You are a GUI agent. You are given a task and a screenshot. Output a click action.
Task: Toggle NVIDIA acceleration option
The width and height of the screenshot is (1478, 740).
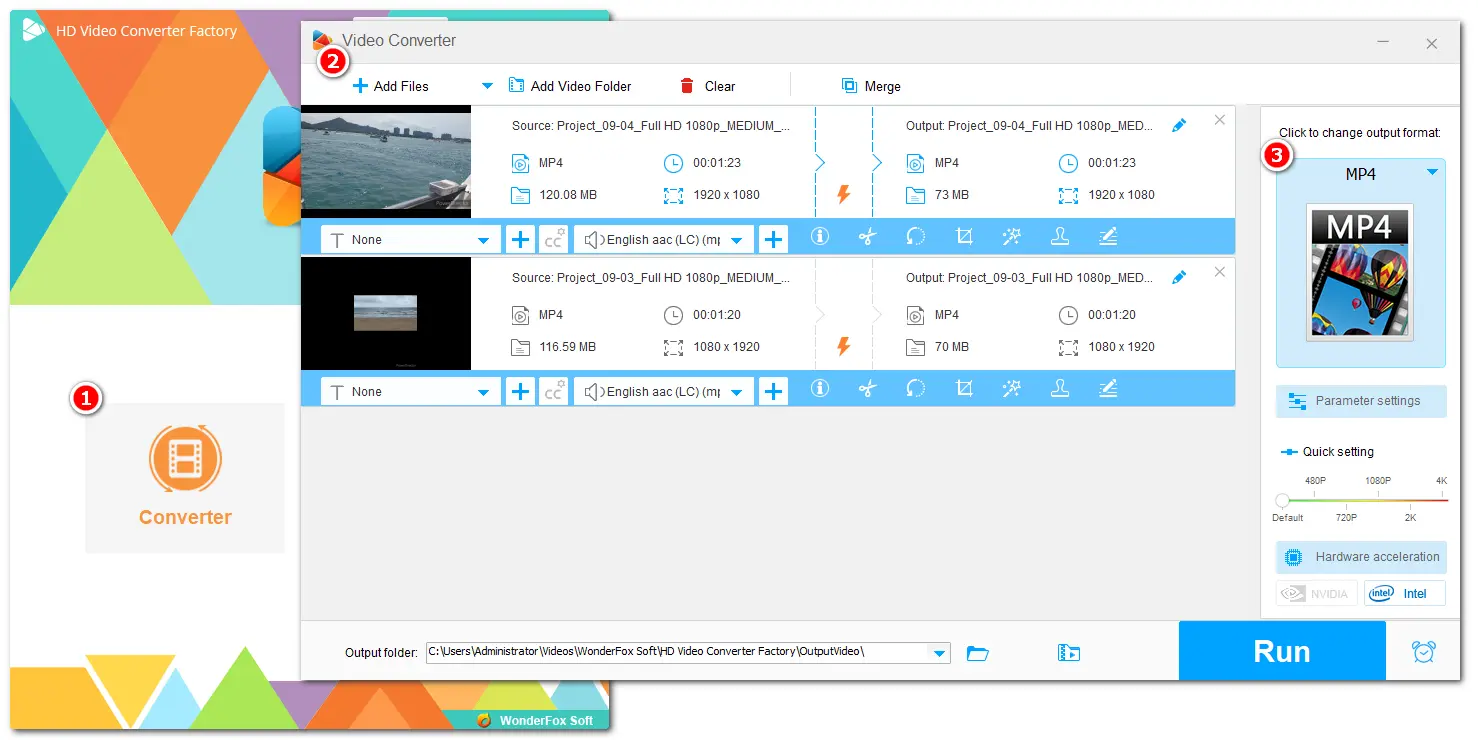pyautogui.click(x=1317, y=593)
